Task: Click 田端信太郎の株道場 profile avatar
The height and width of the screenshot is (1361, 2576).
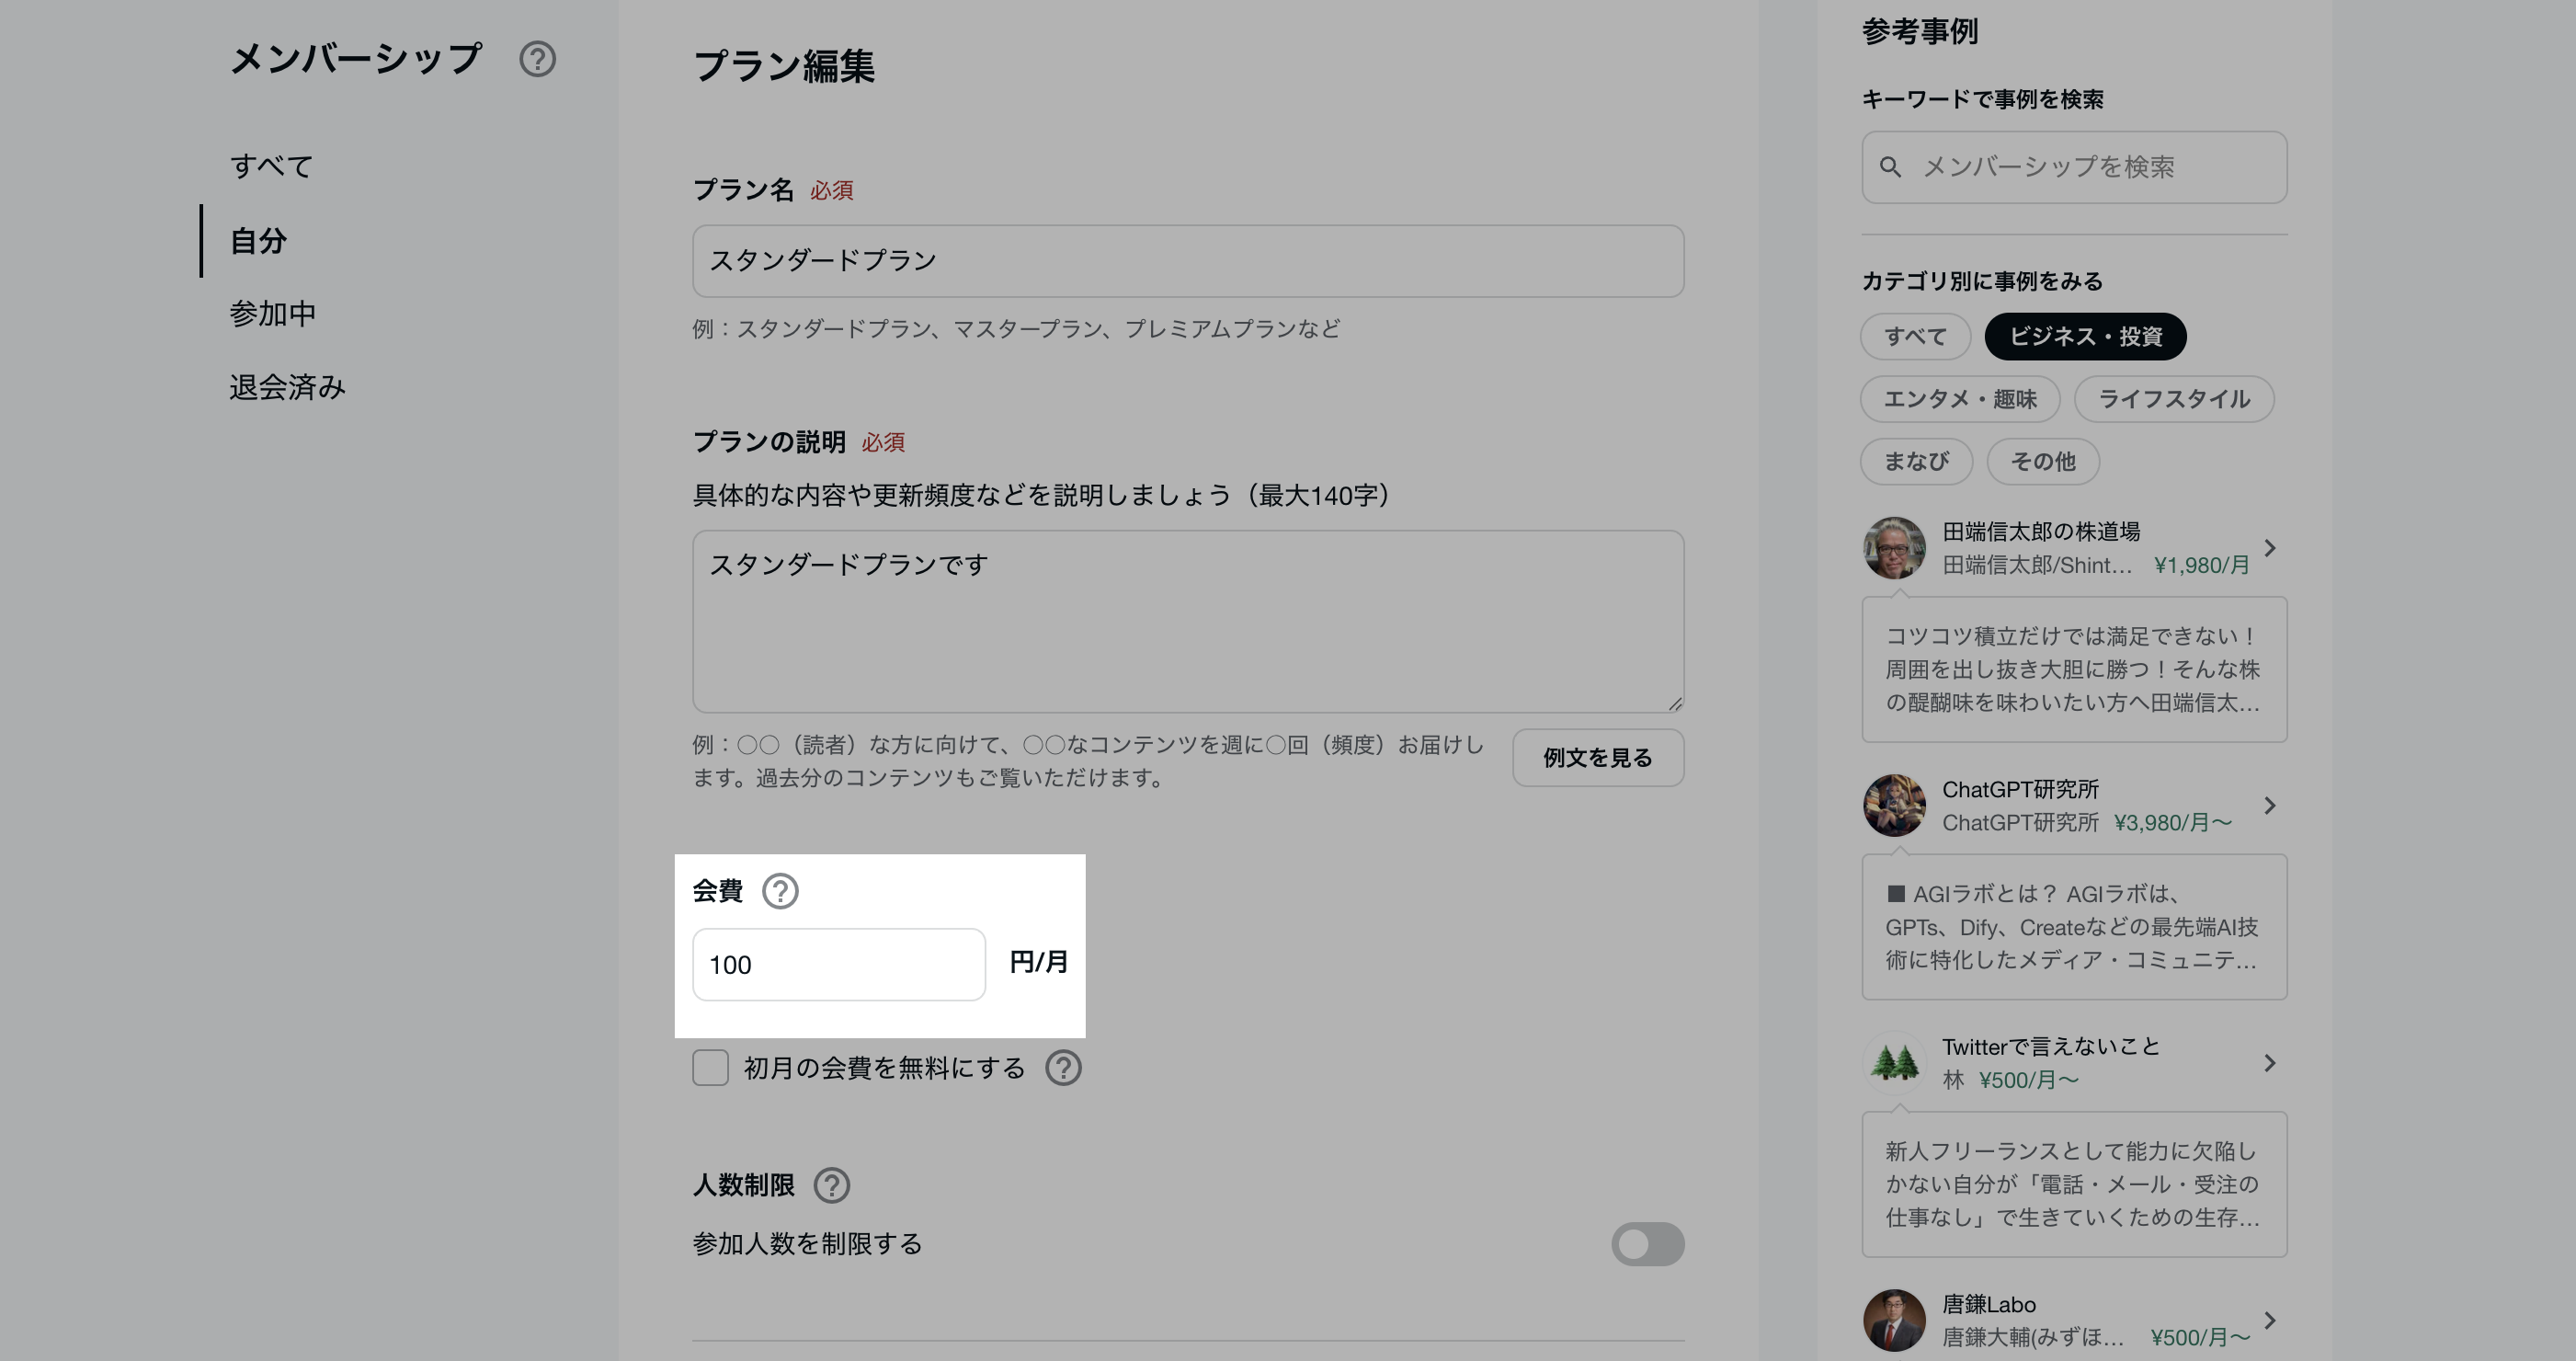Action: (x=1894, y=548)
